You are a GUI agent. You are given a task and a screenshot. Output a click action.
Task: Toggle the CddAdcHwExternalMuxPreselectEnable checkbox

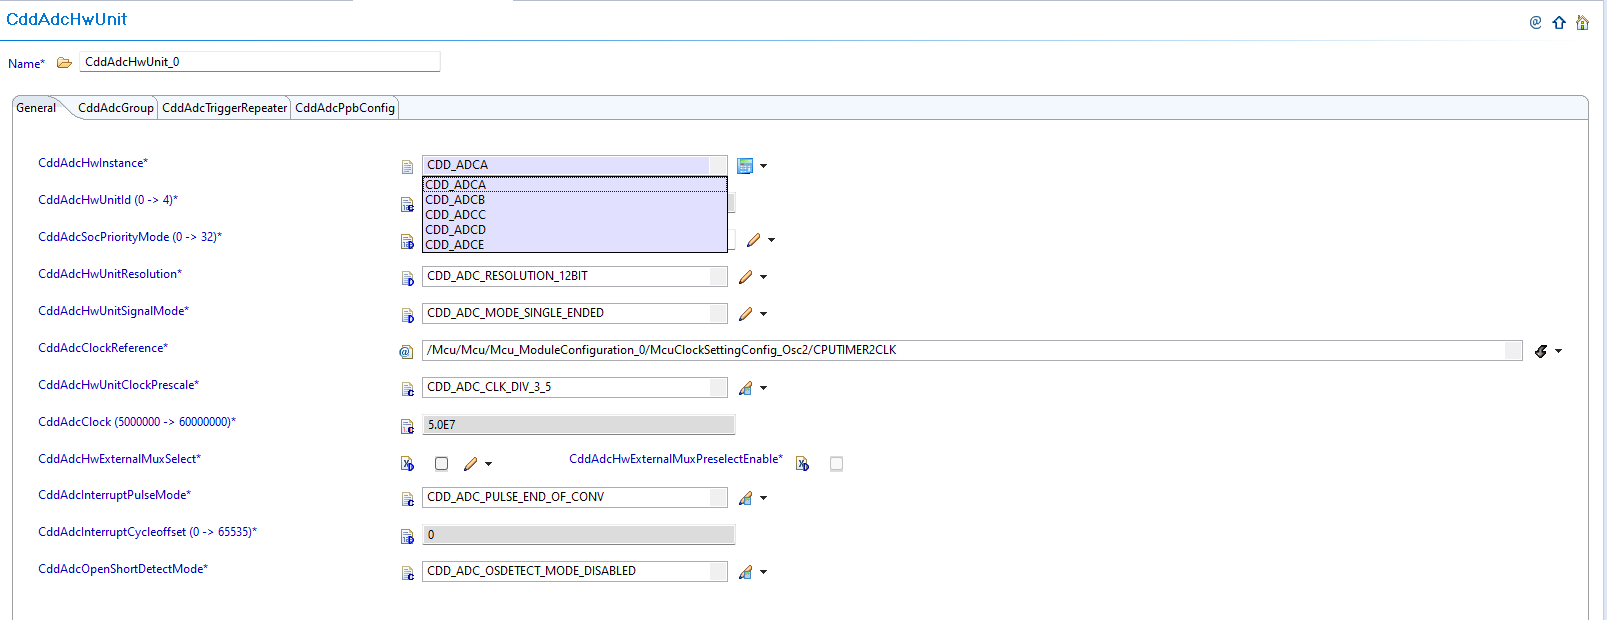[836, 464]
